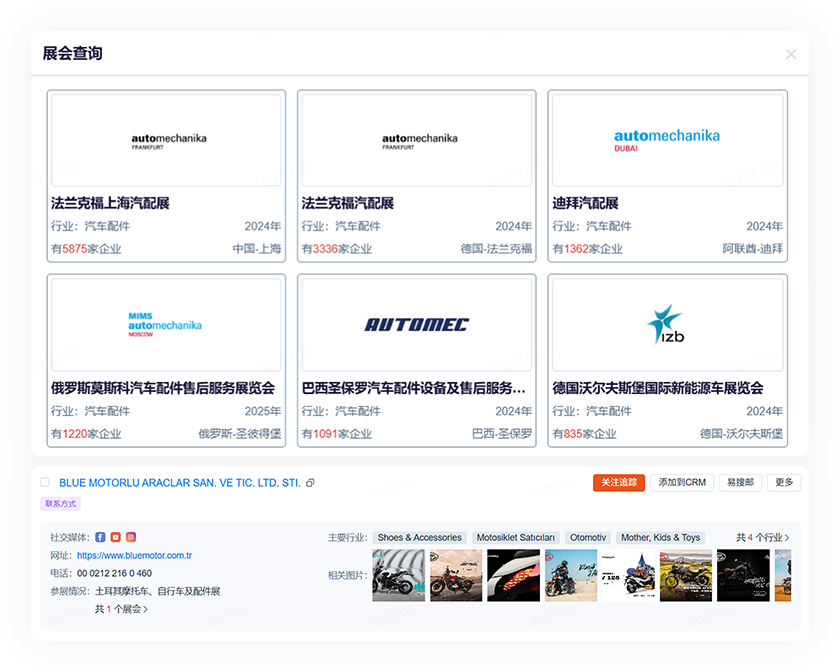Open the Facebook social media icon

click(x=100, y=537)
